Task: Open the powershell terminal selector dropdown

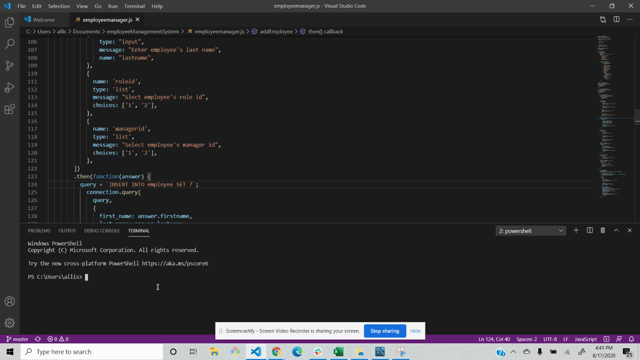Action: (x=531, y=231)
